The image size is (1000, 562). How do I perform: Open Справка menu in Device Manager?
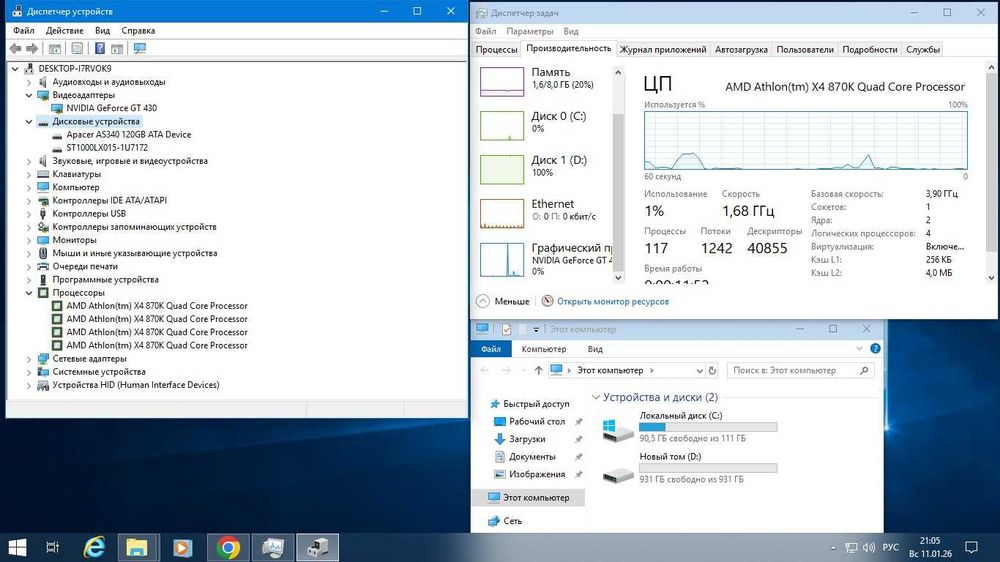138,31
